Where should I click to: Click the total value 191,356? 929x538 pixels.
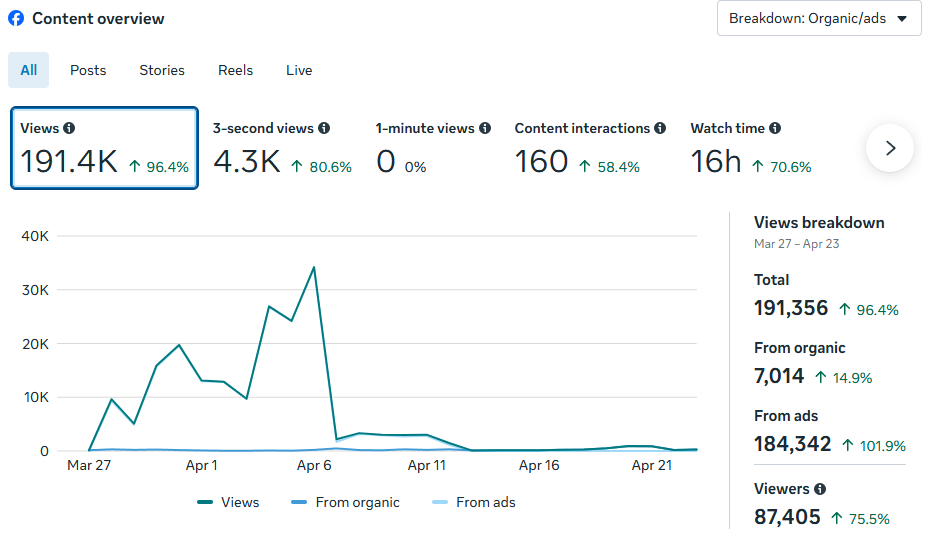coord(791,308)
